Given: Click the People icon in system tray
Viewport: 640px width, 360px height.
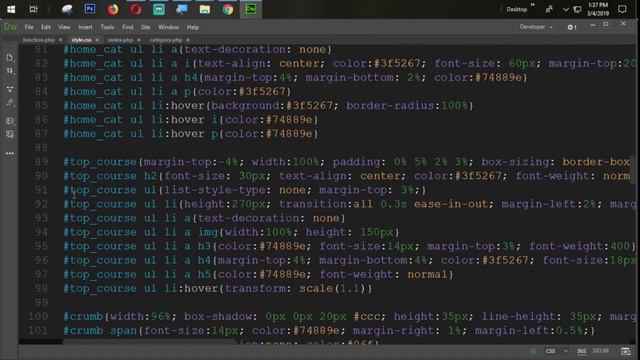Looking at the screenshot, I should (x=549, y=9).
